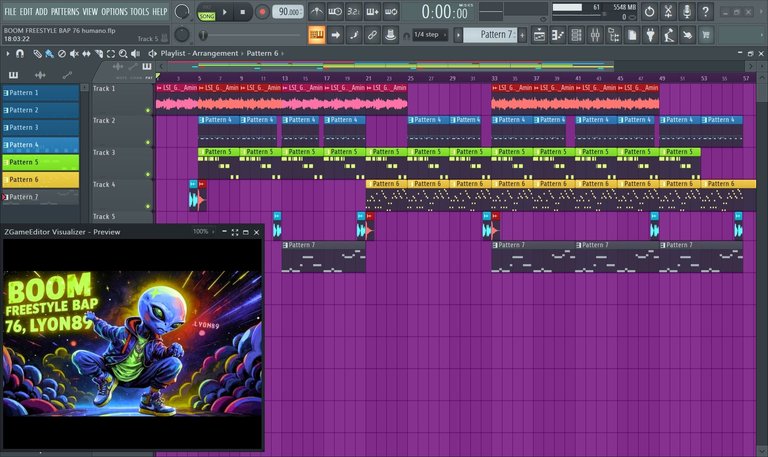Toggle wait for input before playing icon

pos(335,11)
